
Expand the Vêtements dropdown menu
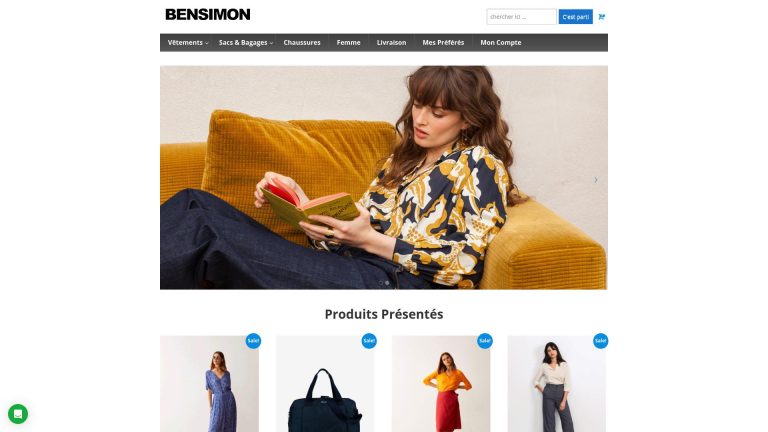coord(188,43)
